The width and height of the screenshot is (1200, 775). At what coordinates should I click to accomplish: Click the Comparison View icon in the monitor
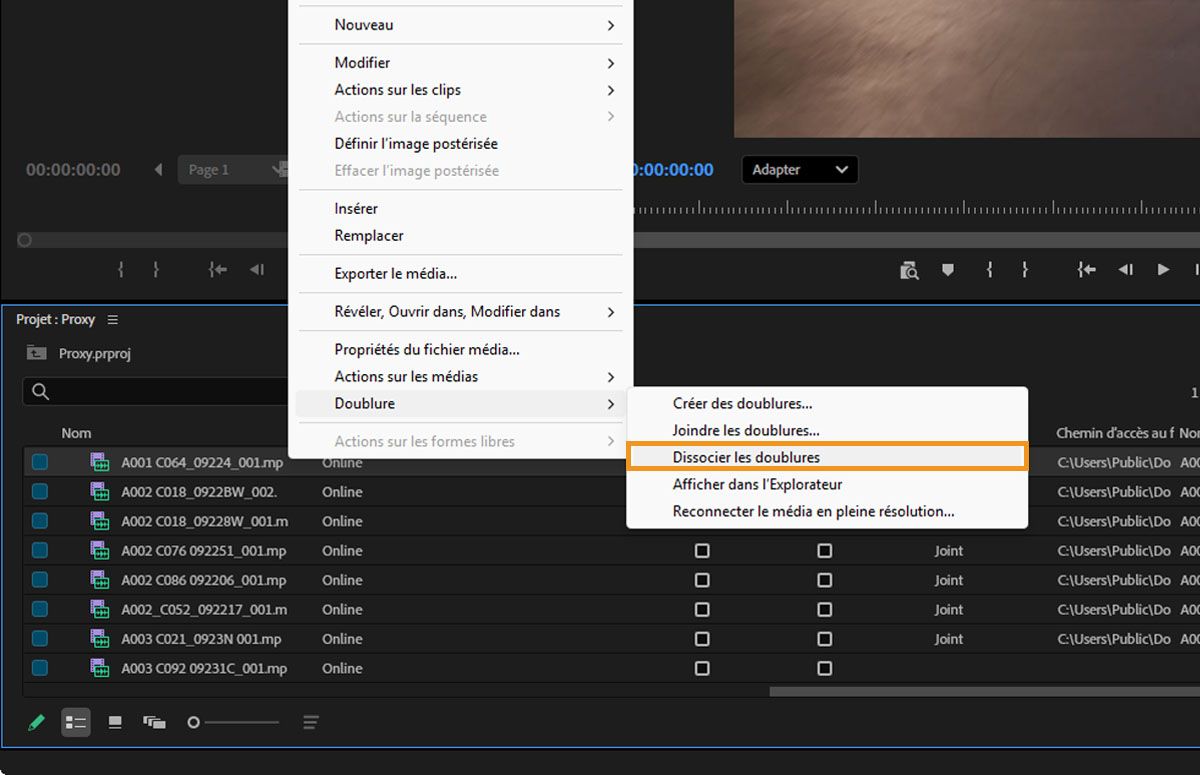[x=909, y=270]
